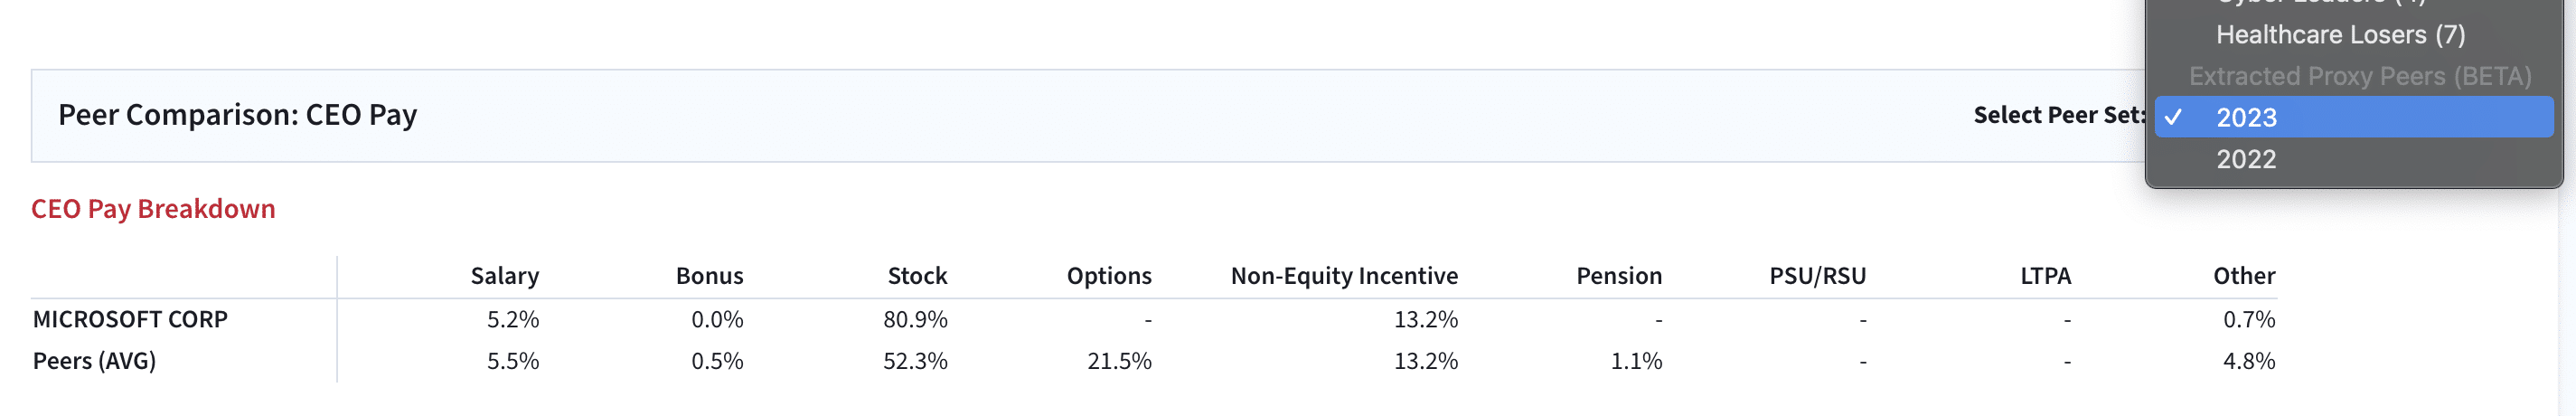Image resolution: width=2576 pixels, height=416 pixels.
Task: Click Microsoft's 80.9% stock value cell
Action: (914, 319)
